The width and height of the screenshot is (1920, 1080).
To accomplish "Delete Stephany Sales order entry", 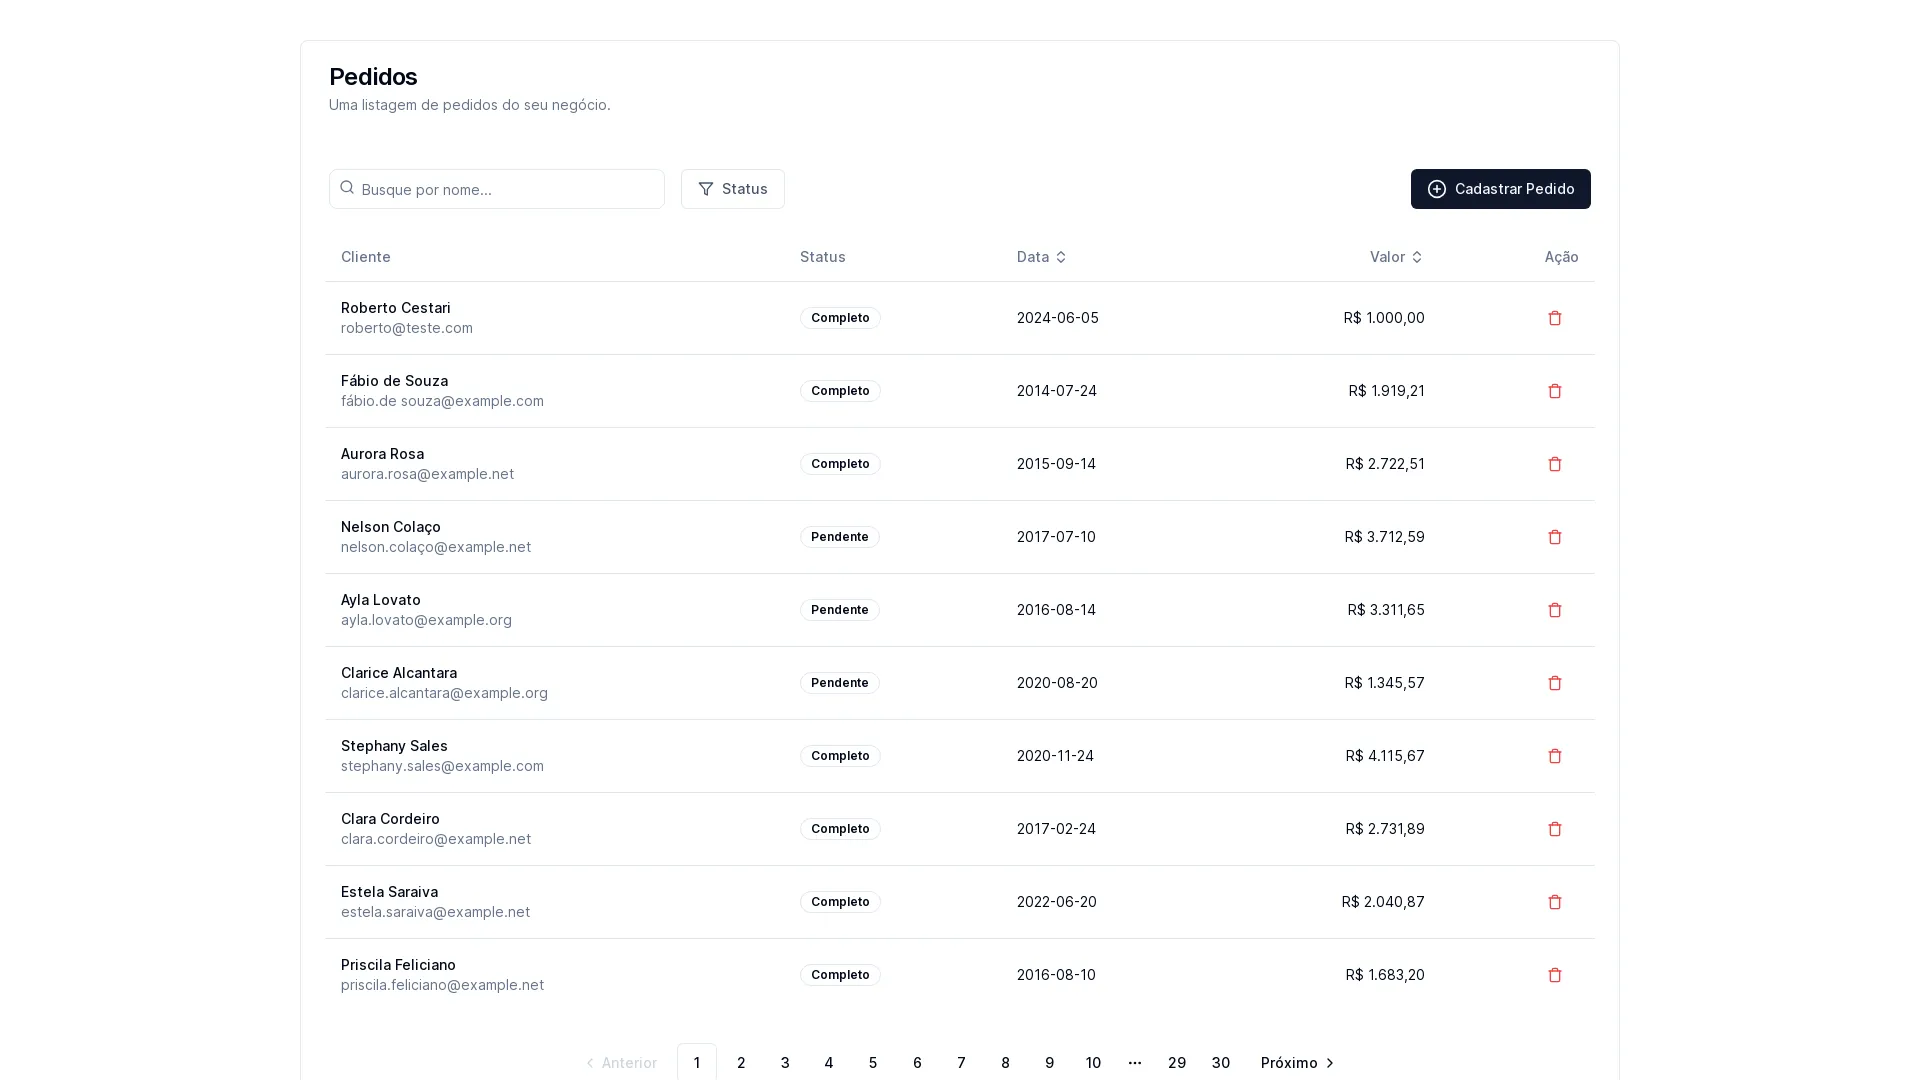I will [x=1554, y=756].
